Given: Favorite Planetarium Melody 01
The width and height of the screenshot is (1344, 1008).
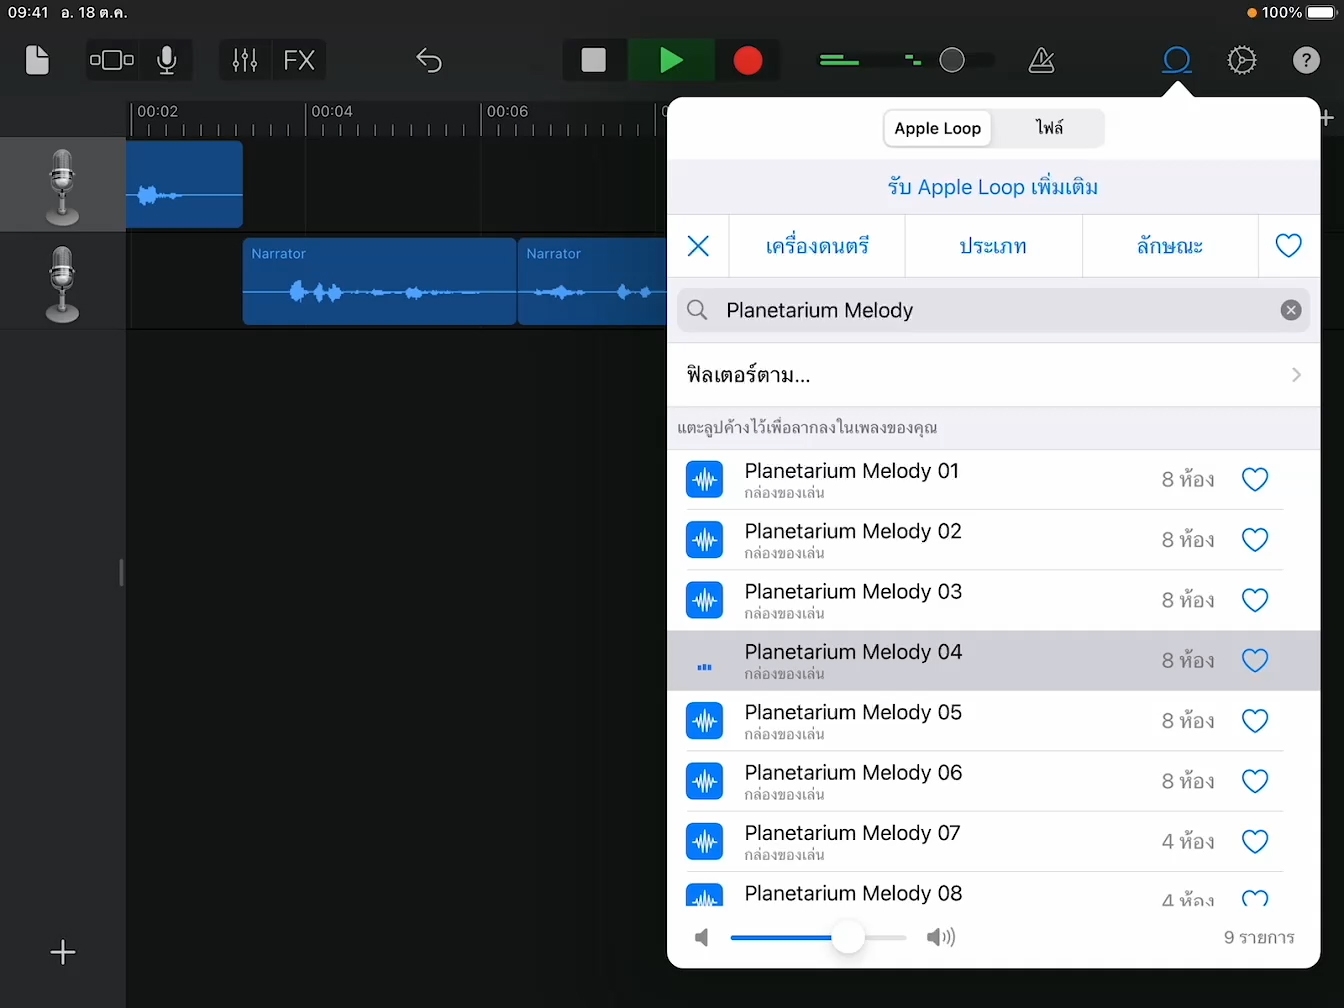Looking at the screenshot, I should click(1255, 480).
